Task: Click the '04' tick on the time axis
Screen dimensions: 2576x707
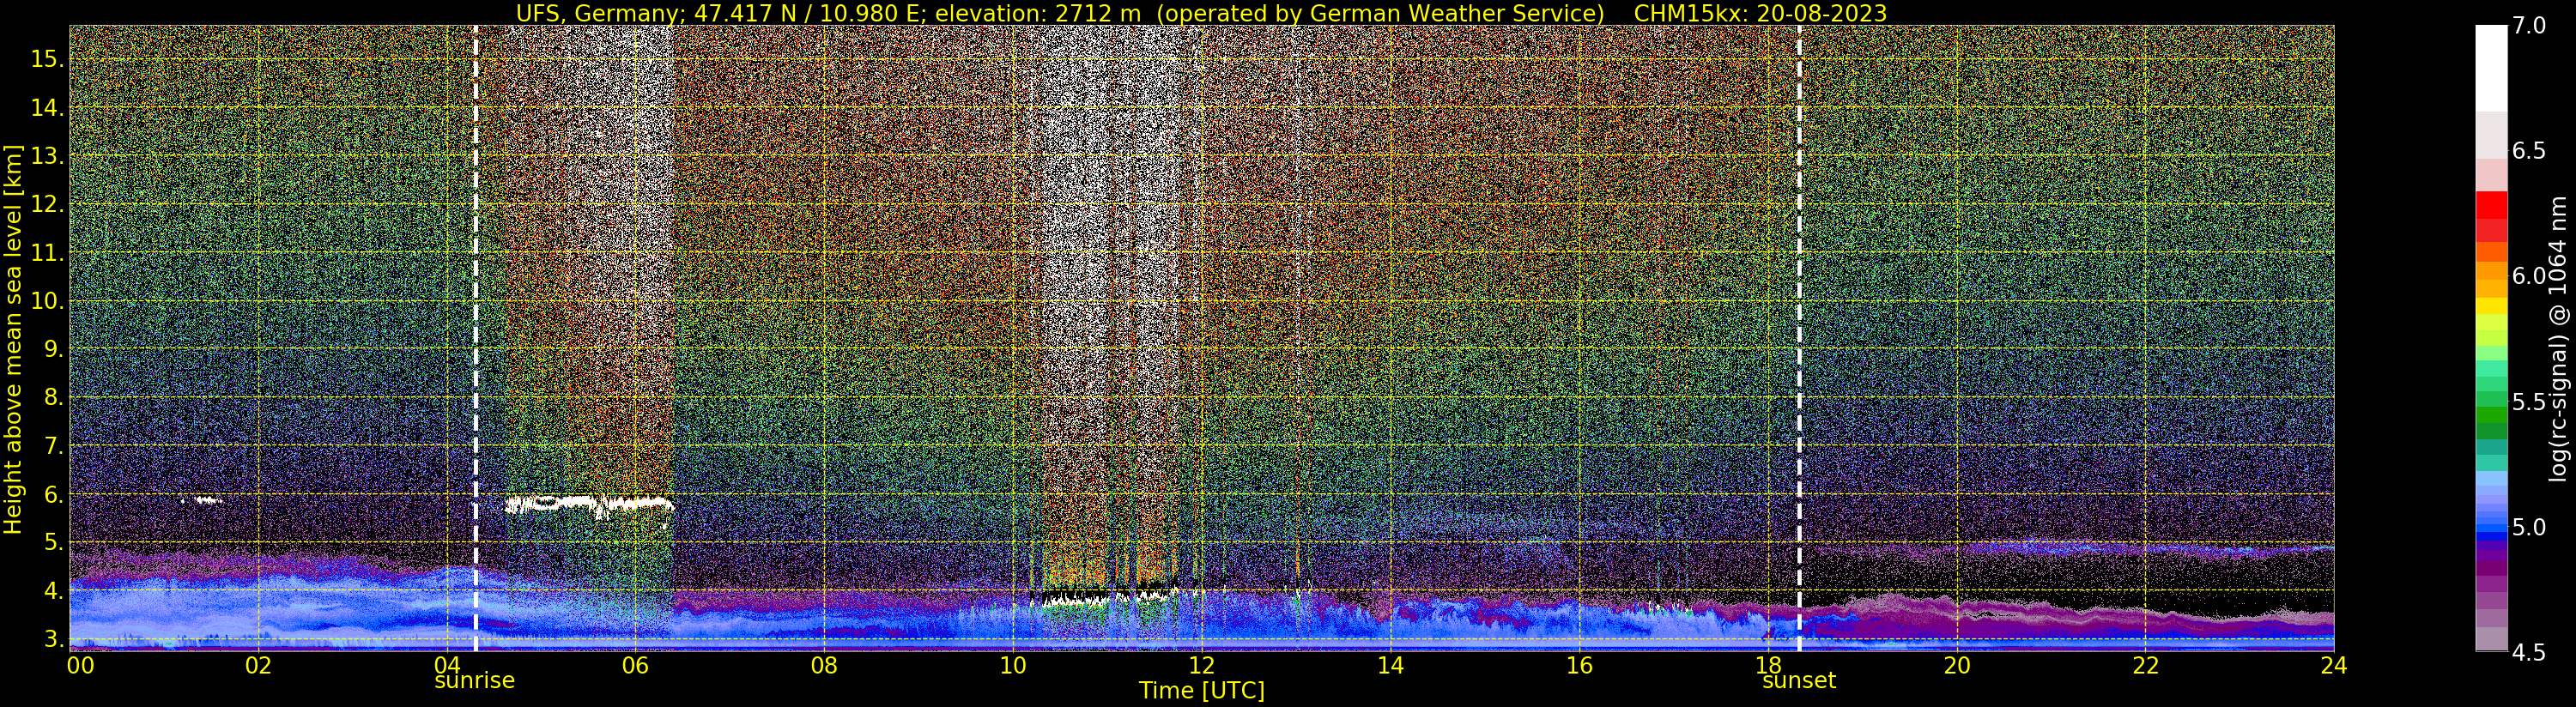Action: (446, 665)
